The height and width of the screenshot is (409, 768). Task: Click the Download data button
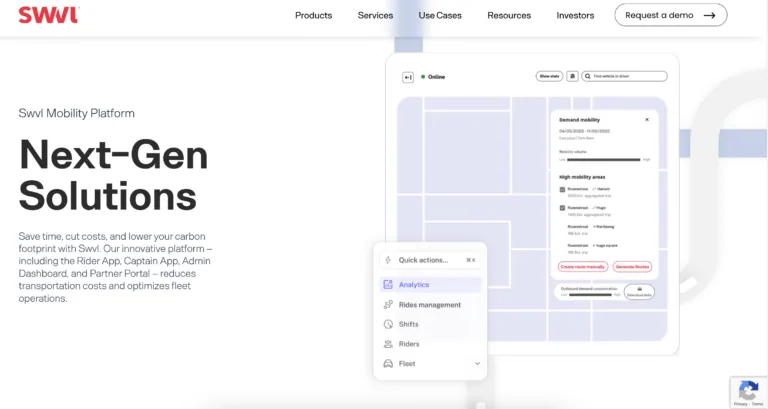pyautogui.click(x=639, y=292)
